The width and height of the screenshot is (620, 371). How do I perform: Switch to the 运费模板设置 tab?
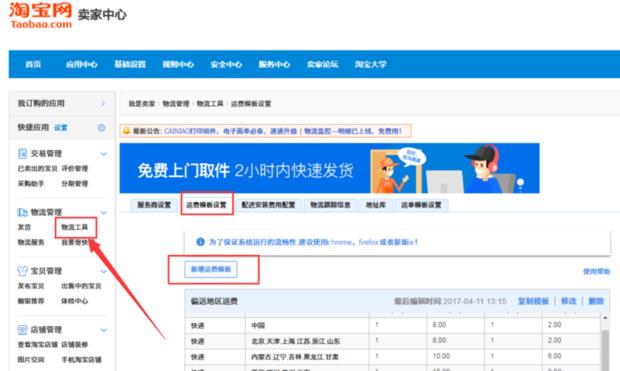pyautogui.click(x=206, y=205)
